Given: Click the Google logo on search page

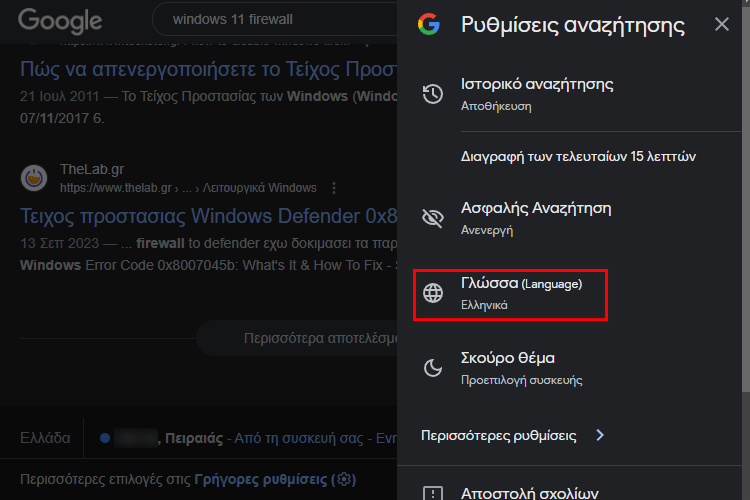Looking at the screenshot, I should tap(60, 21).
